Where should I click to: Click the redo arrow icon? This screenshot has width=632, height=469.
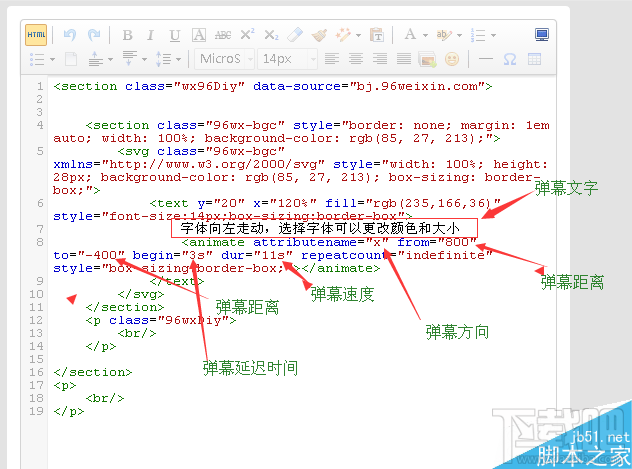click(94, 35)
